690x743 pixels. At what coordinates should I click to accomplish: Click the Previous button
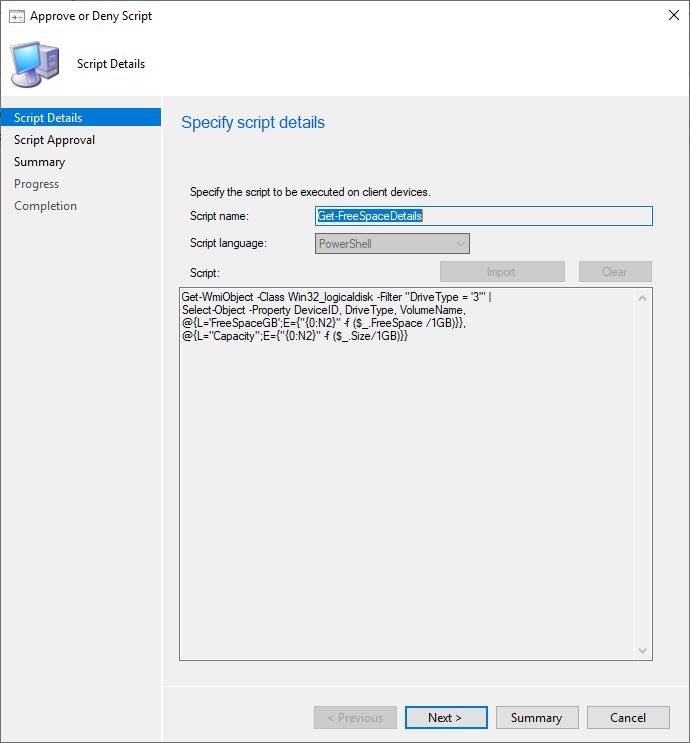click(x=355, y=718)
